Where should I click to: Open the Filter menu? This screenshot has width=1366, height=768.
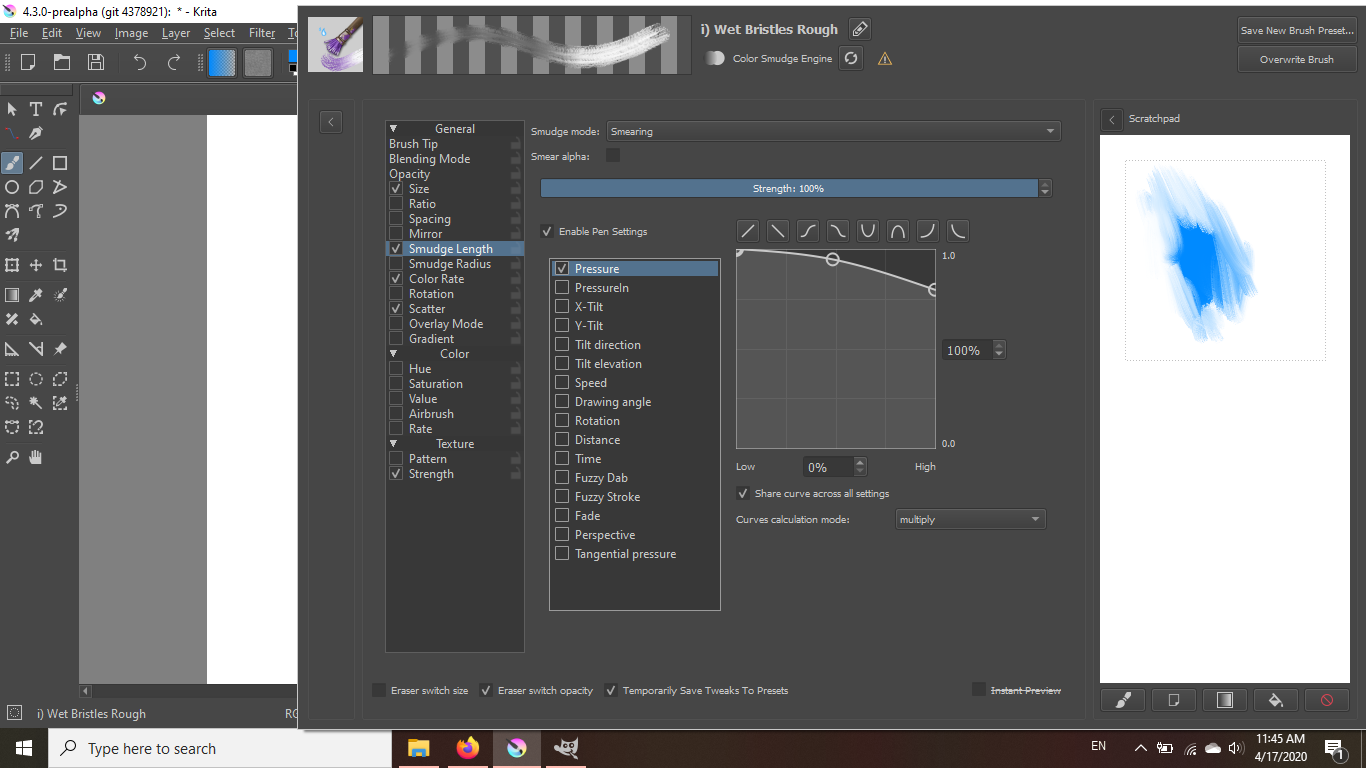point(262,33)
